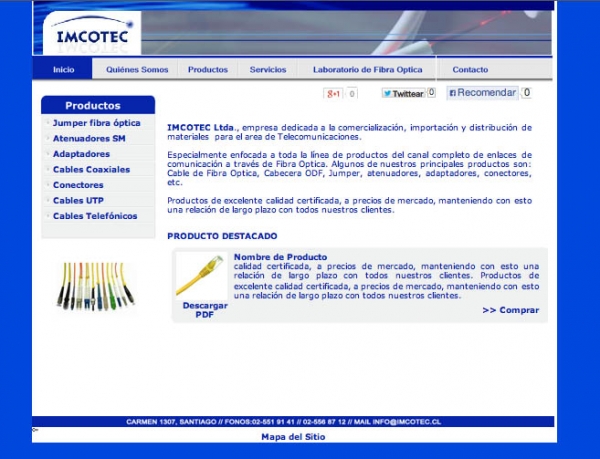
Task: Select Conectores in the product list
Action: [78, 185]
